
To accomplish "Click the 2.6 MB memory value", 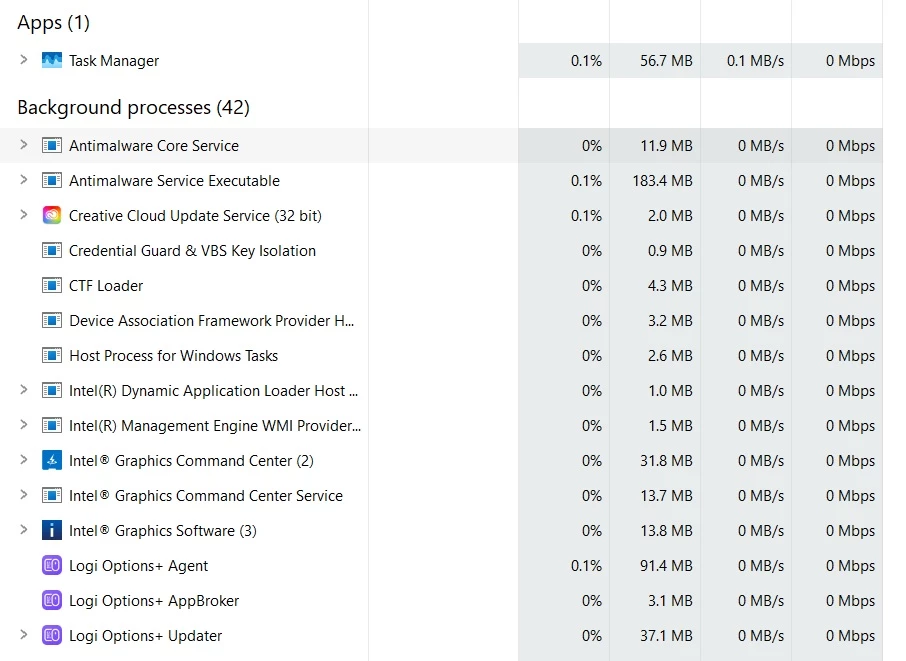I will click(670, 356).
